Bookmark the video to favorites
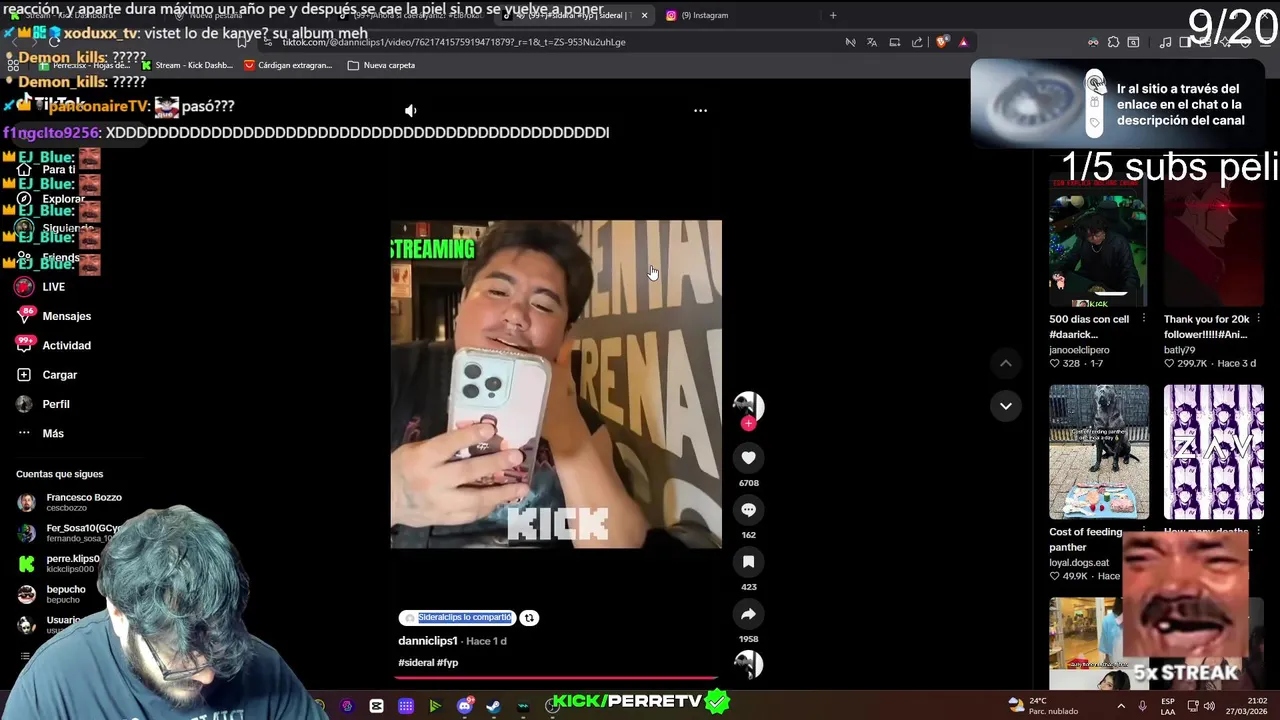The image size is (1280, 720). (x=748, y=562)
